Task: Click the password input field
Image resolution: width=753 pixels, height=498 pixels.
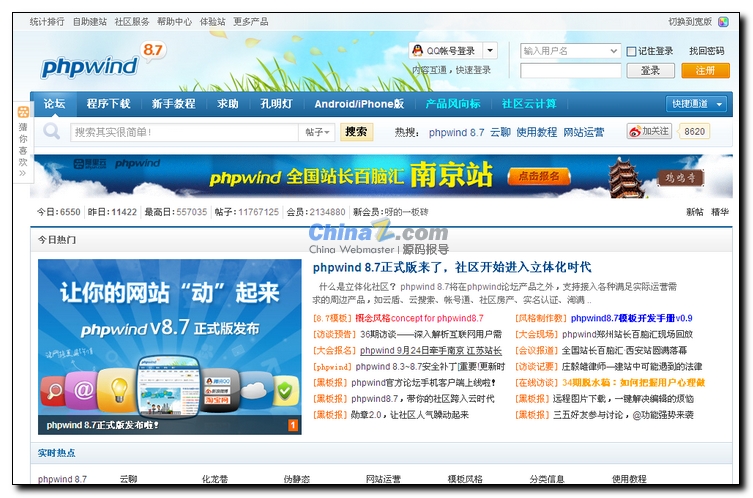Action: click(571, 71)
